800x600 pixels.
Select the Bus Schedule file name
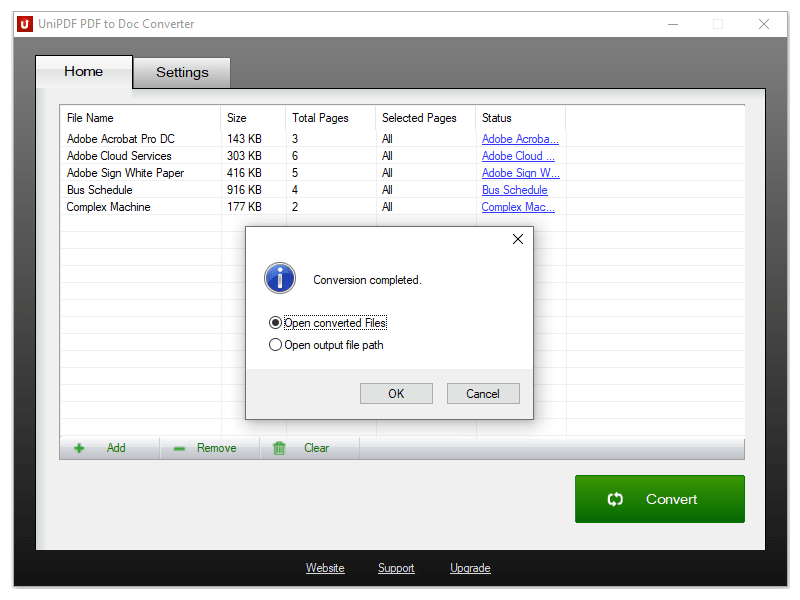point(99,190)
